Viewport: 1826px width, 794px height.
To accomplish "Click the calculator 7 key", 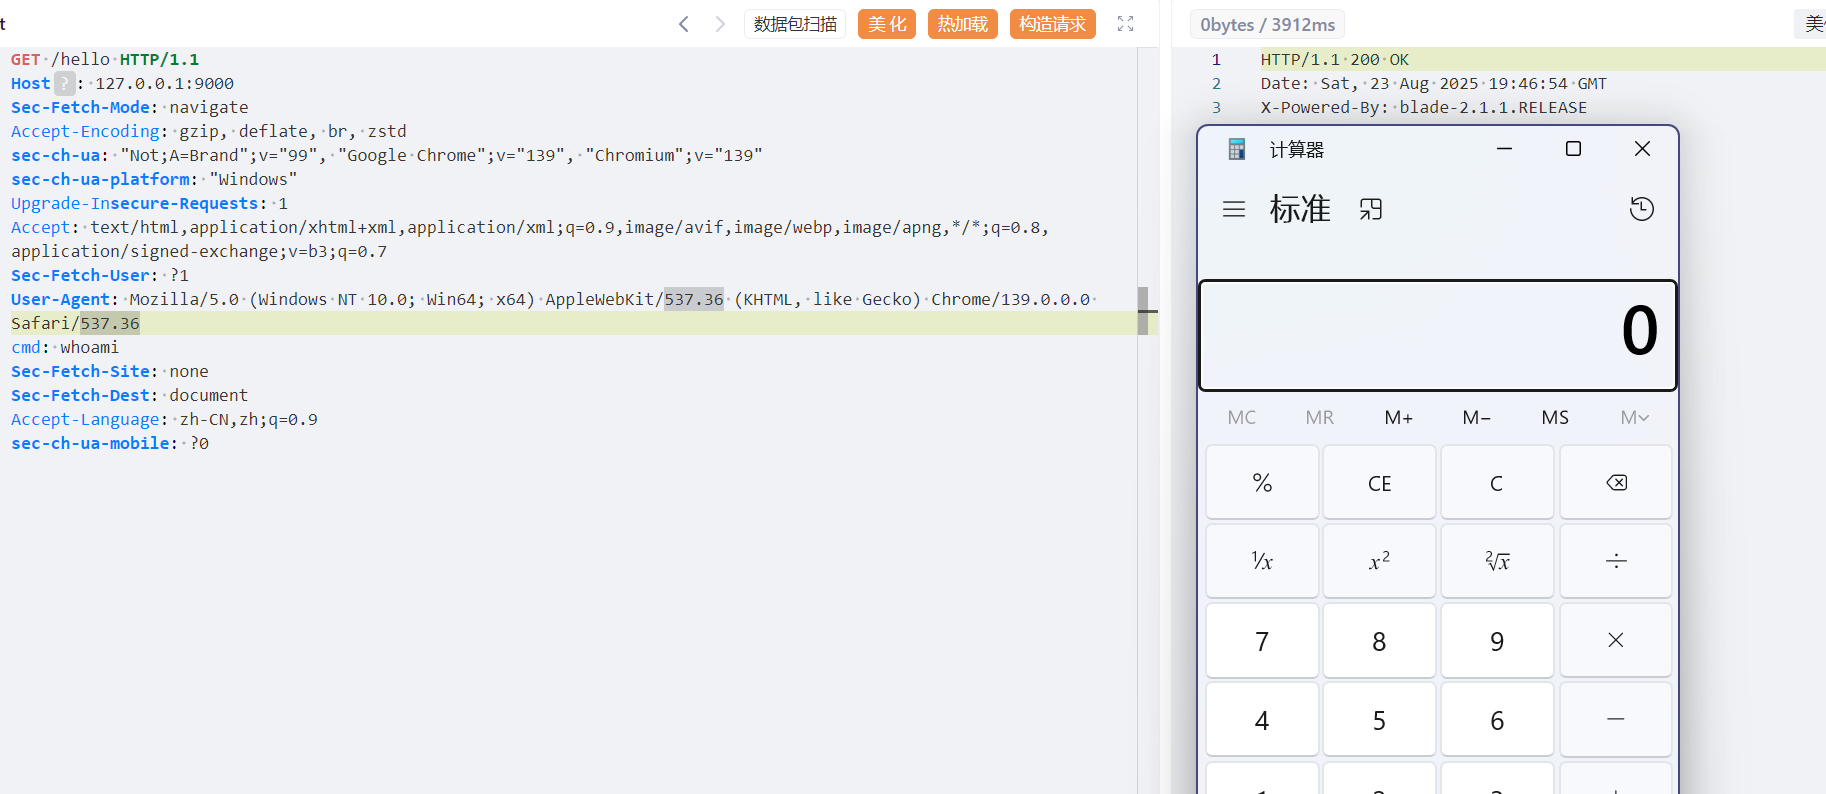I will 1262,641.
